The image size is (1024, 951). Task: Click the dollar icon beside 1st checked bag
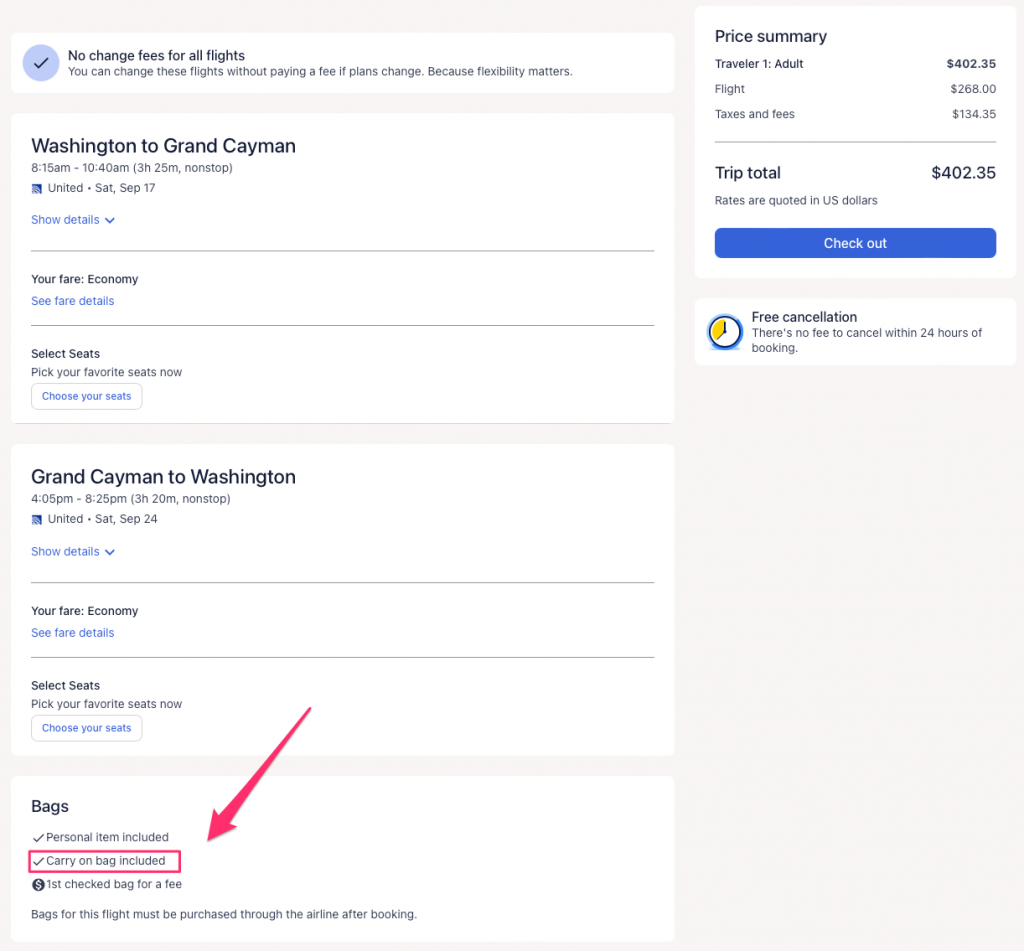click(x=38, y=885)
